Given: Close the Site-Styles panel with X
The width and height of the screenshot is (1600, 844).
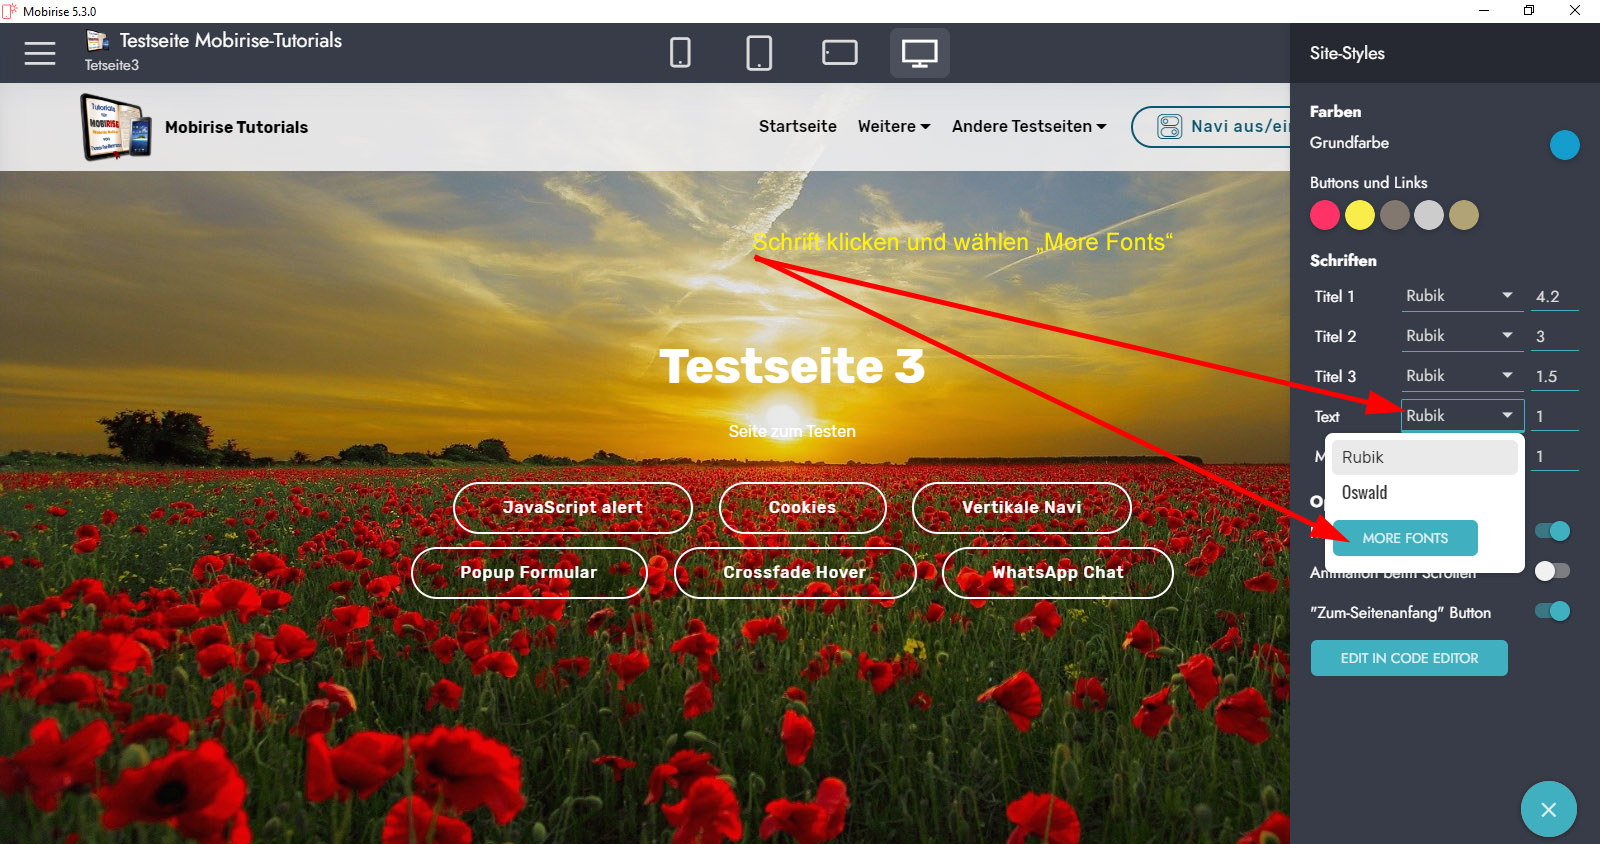Looking at the screenshot, I should pyautogui.click(x=1548, y=809).
